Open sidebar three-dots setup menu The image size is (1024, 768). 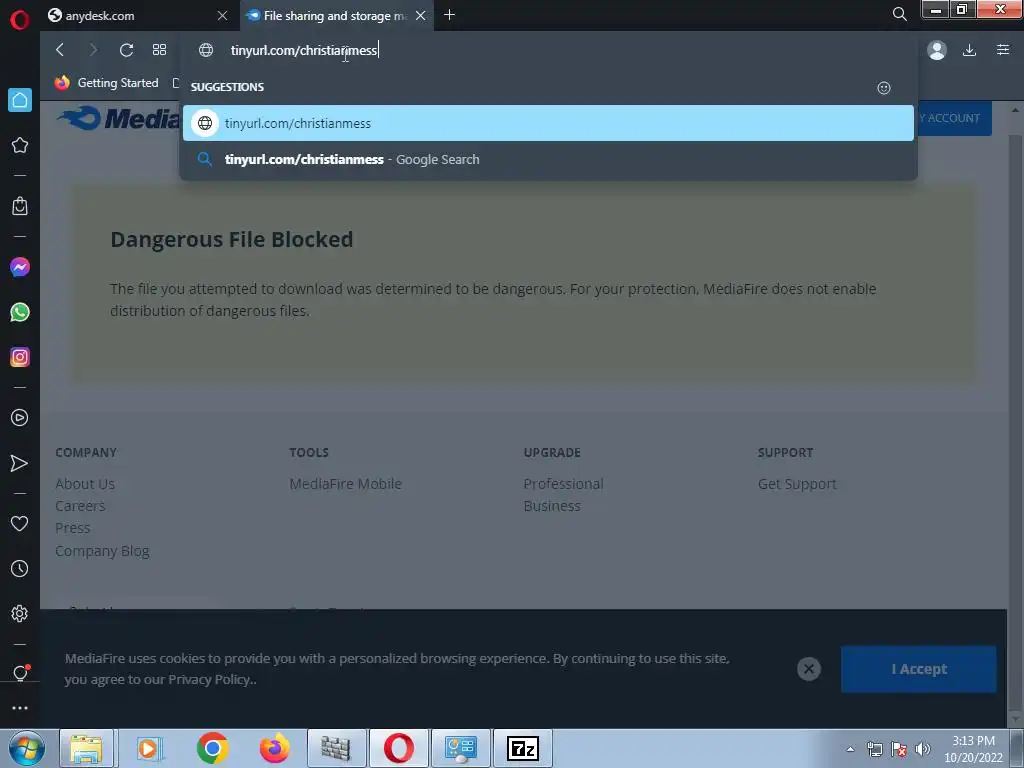[x=20, y=708]
